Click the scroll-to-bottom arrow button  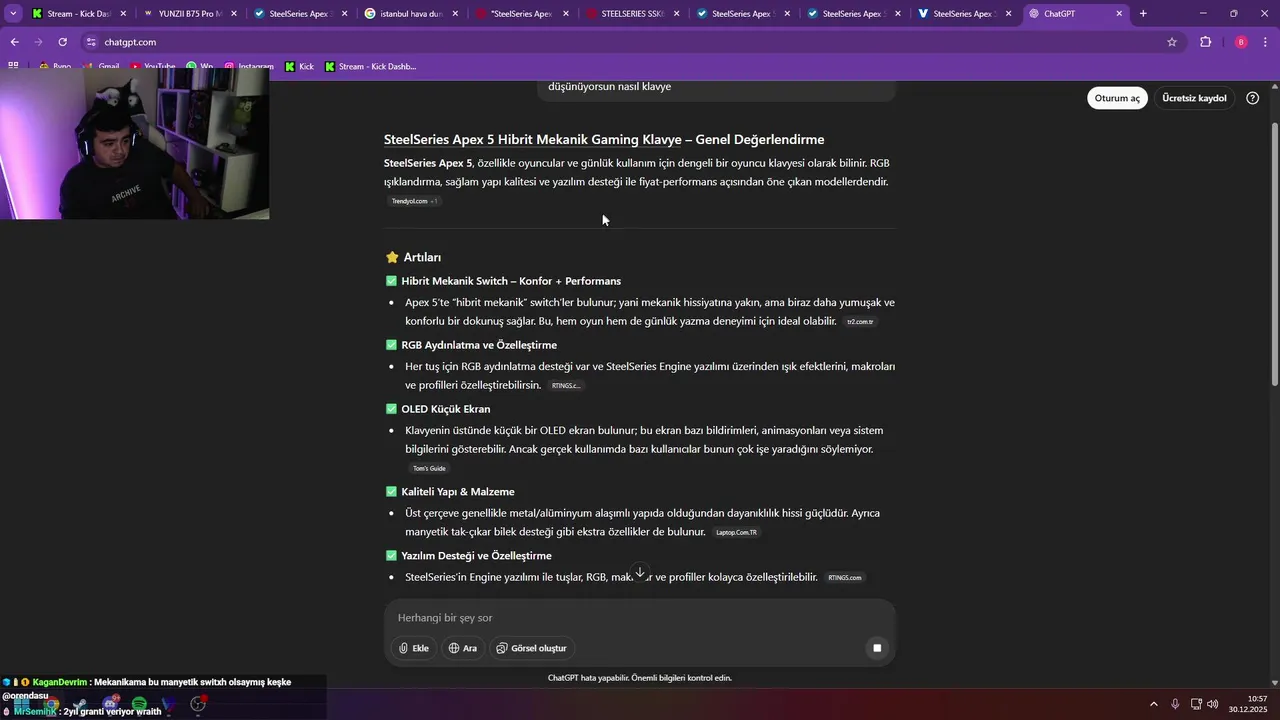(640, 572)
